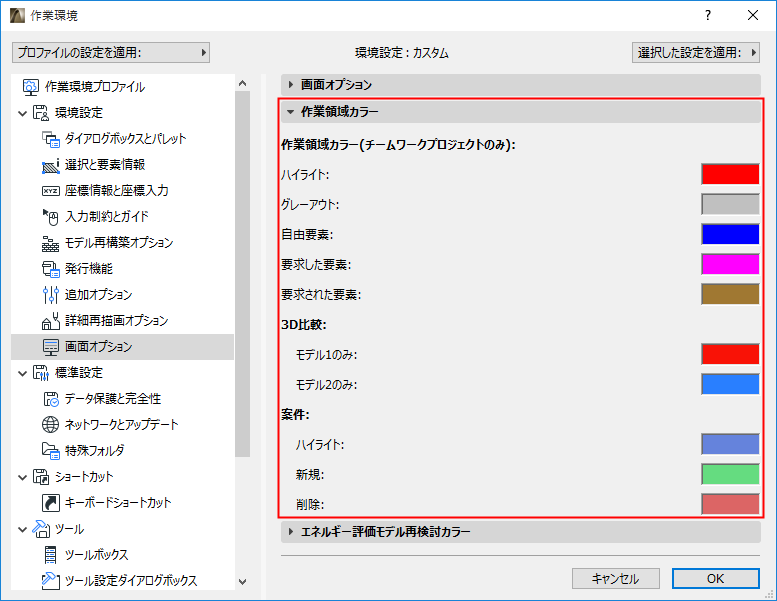
Task: Open the 選択した設定を適用 dropdown
Action: click(696, 53)
